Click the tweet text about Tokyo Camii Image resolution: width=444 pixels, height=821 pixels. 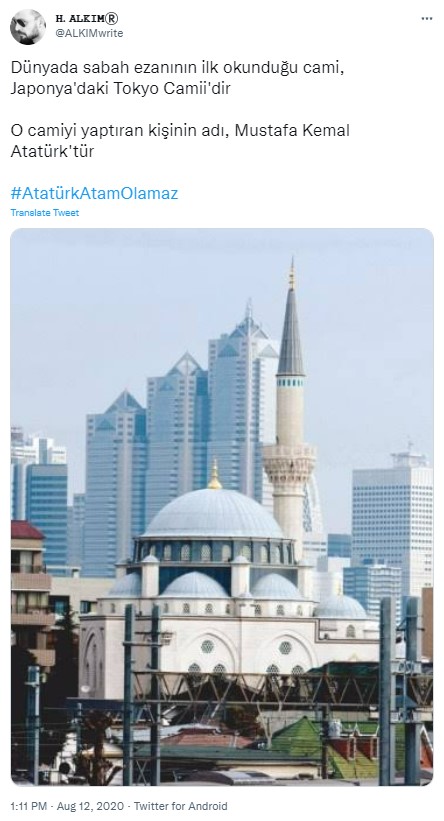177,78
